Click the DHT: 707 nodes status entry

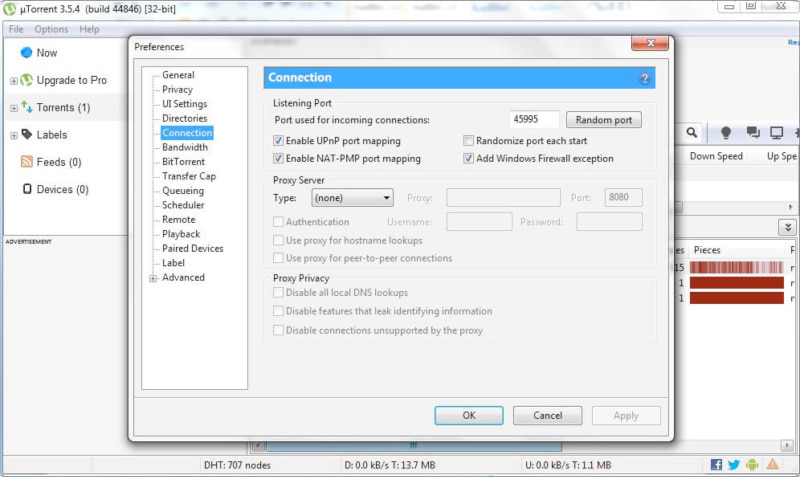237,465
